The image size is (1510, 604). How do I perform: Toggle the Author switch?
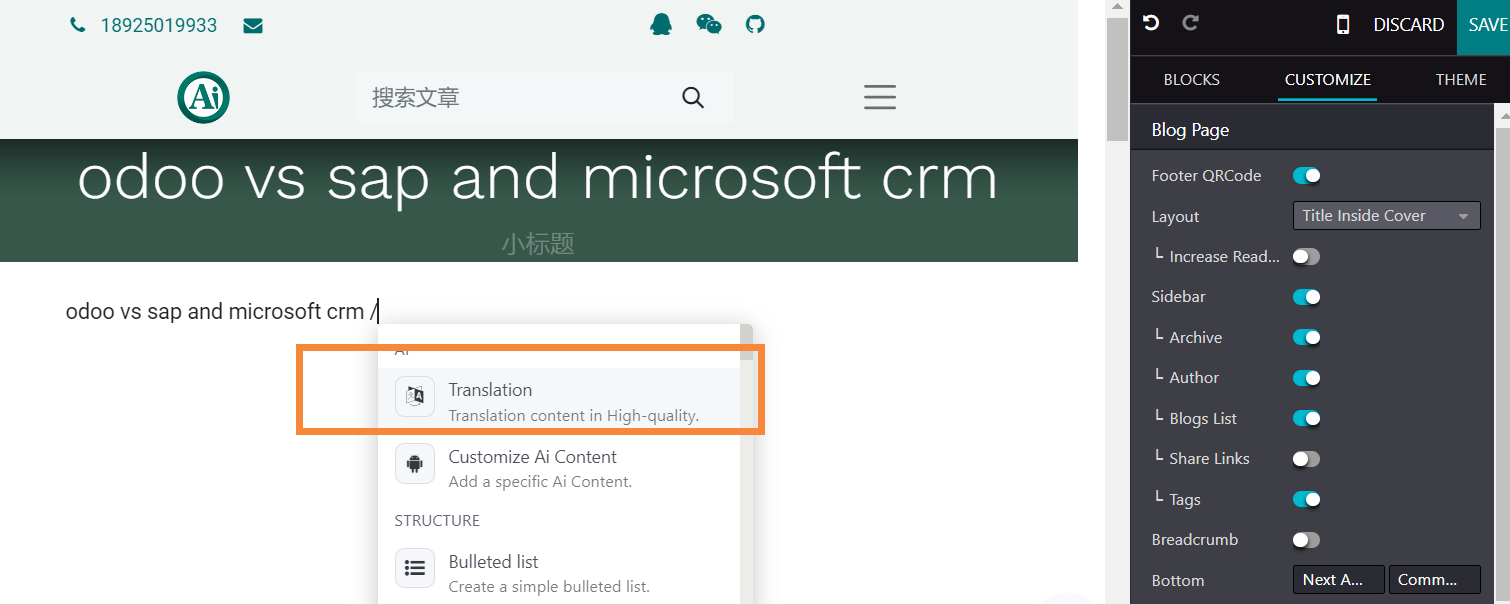1307,378
